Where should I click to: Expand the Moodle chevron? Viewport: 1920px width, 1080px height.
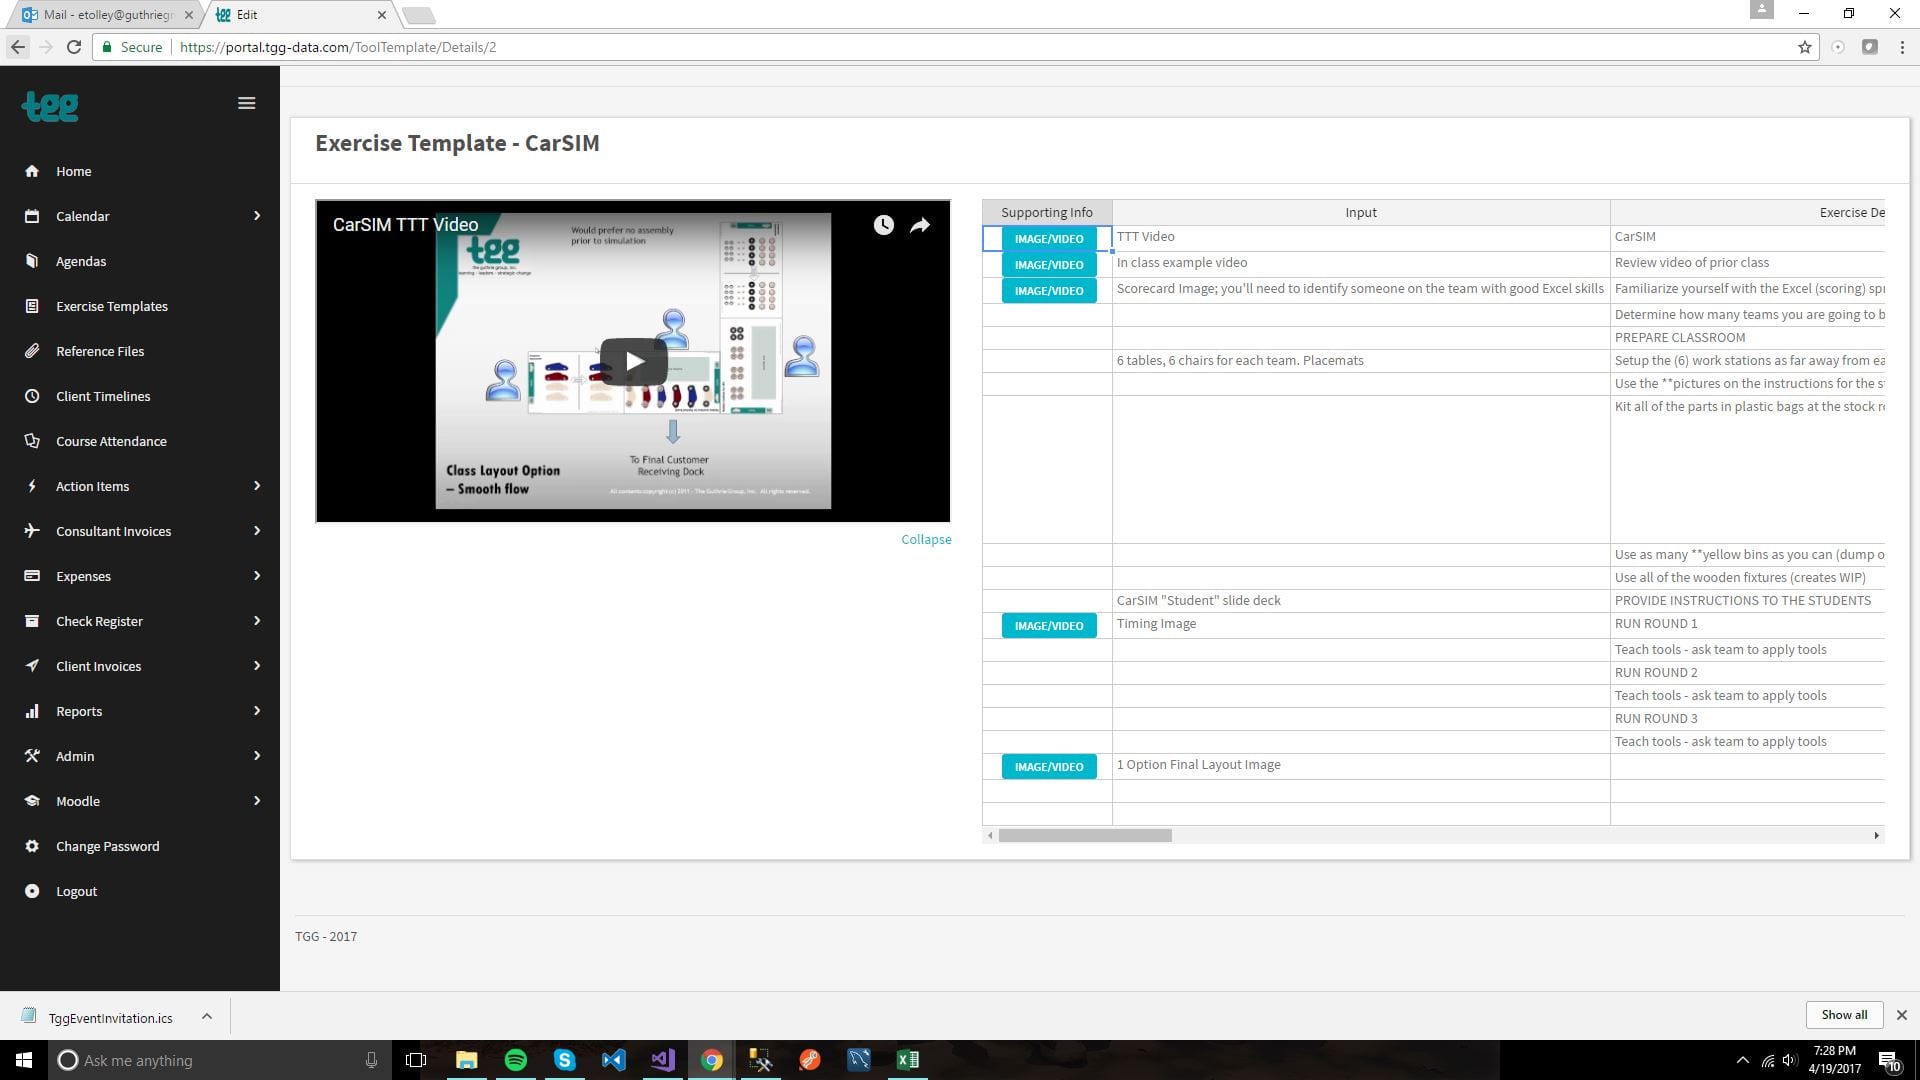click(257, 801)
